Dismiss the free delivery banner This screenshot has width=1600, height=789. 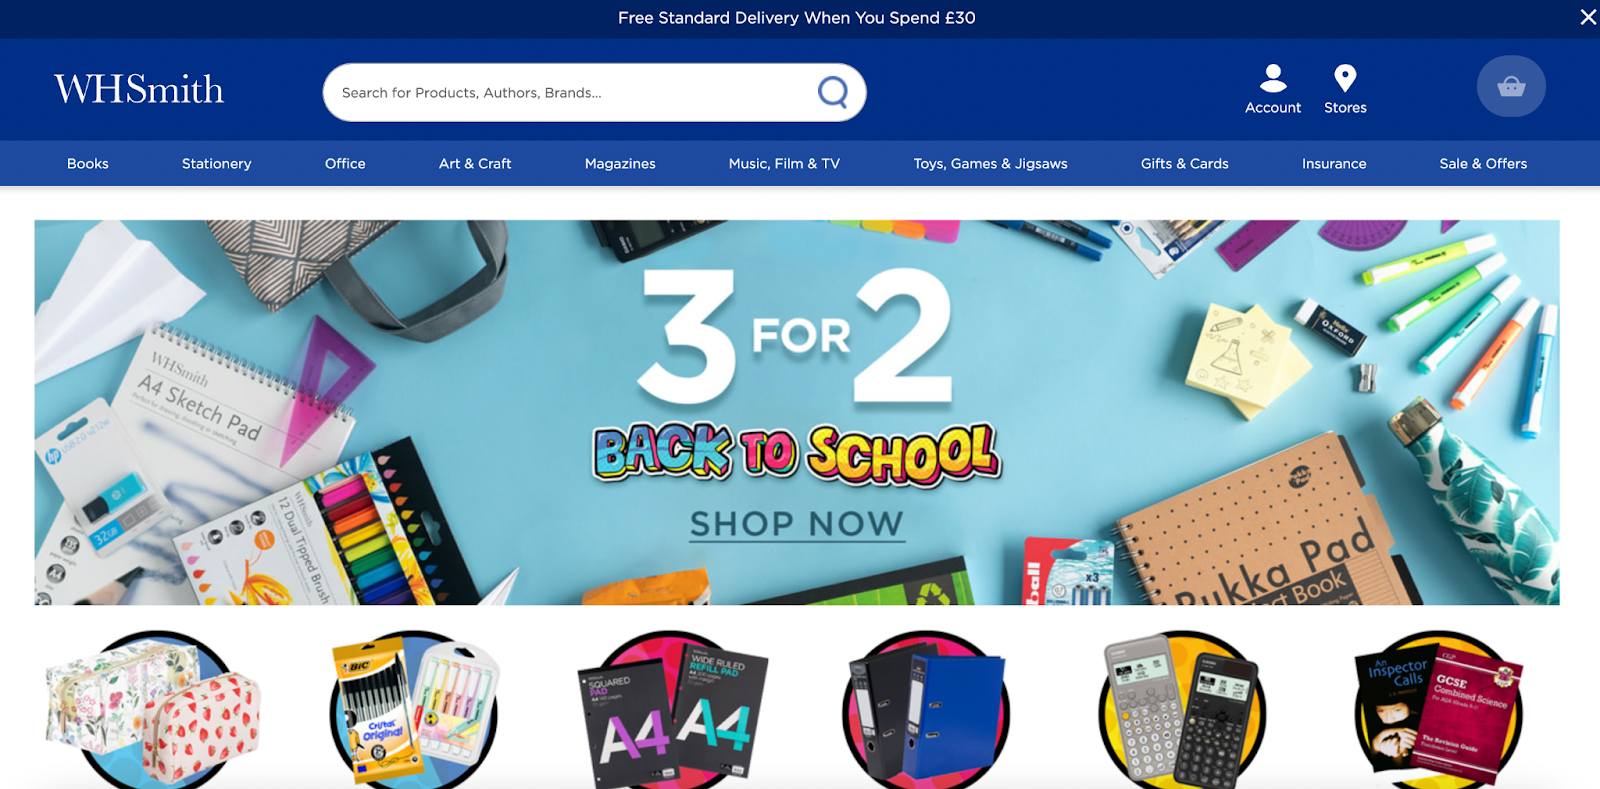(x=1588, y=17)
